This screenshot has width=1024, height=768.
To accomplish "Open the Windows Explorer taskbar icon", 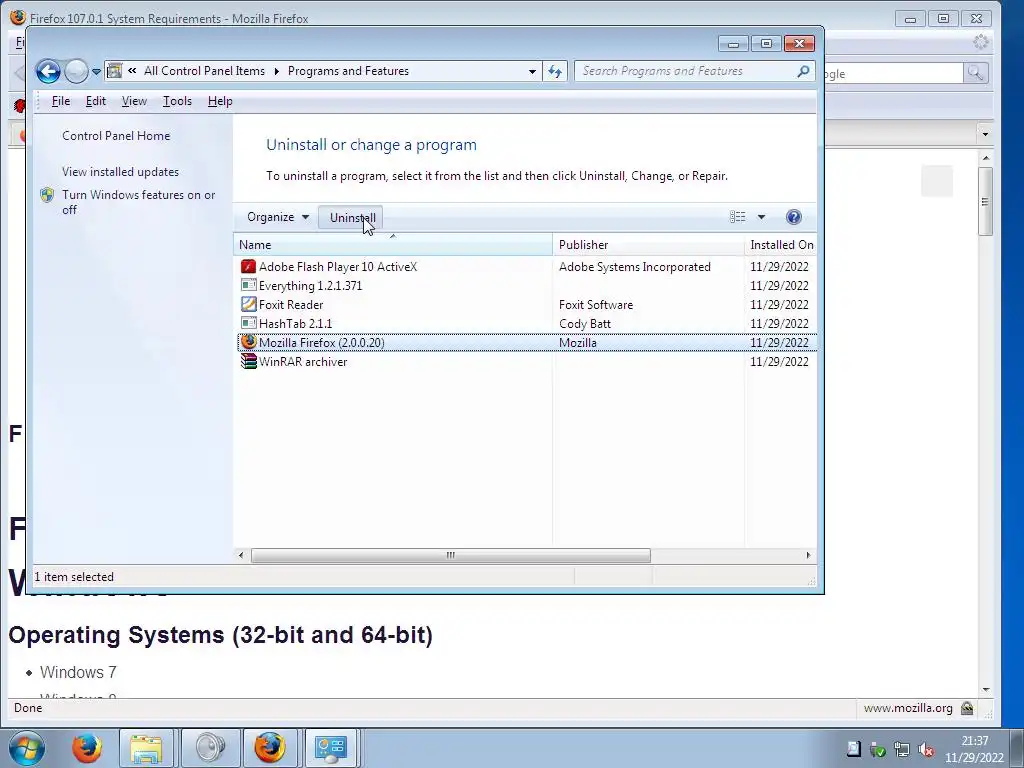I will [146, 748].
